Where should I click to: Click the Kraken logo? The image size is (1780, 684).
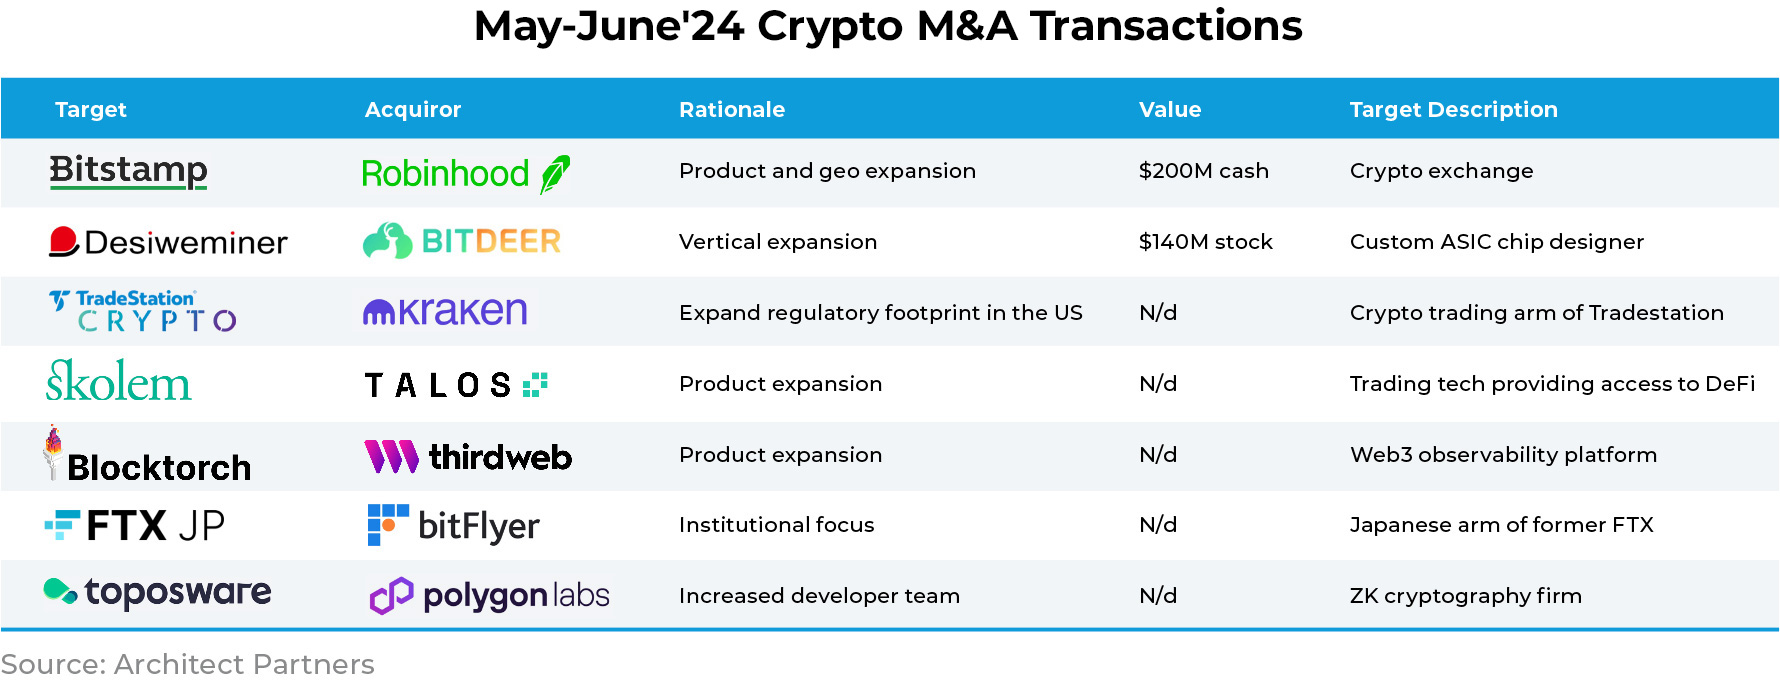[x=445, y=312]
